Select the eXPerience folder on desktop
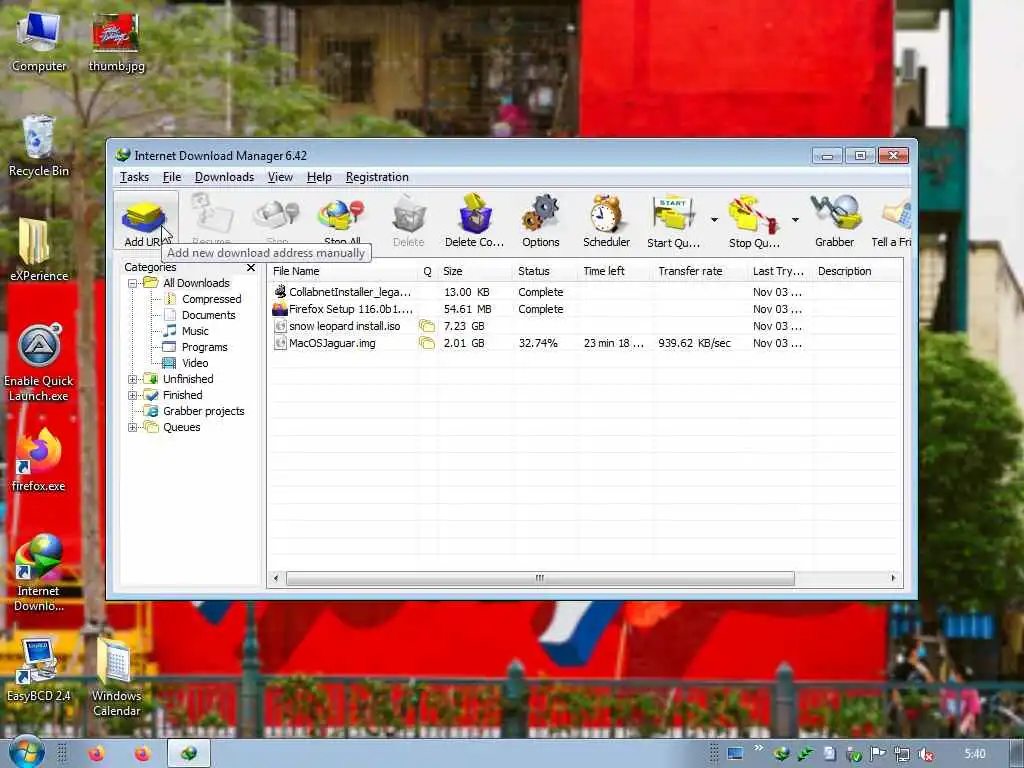 (x=39, y=249)
